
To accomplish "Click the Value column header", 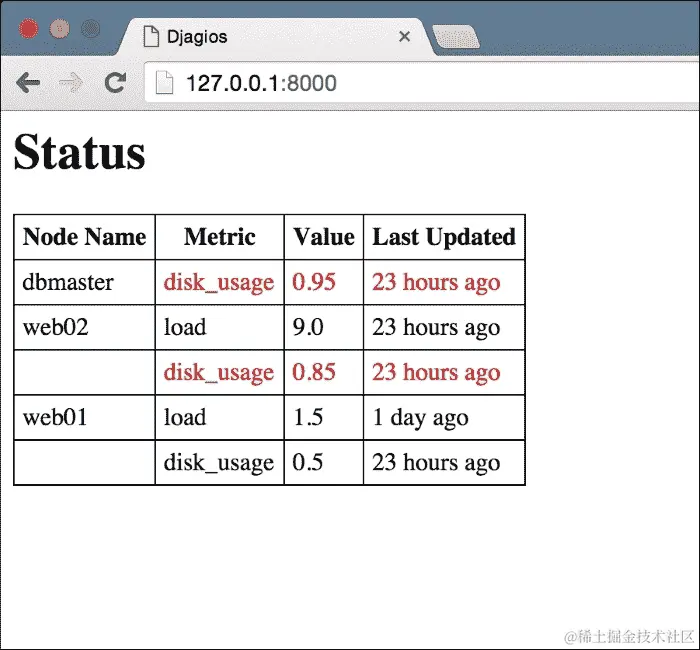I will [324, 237].
